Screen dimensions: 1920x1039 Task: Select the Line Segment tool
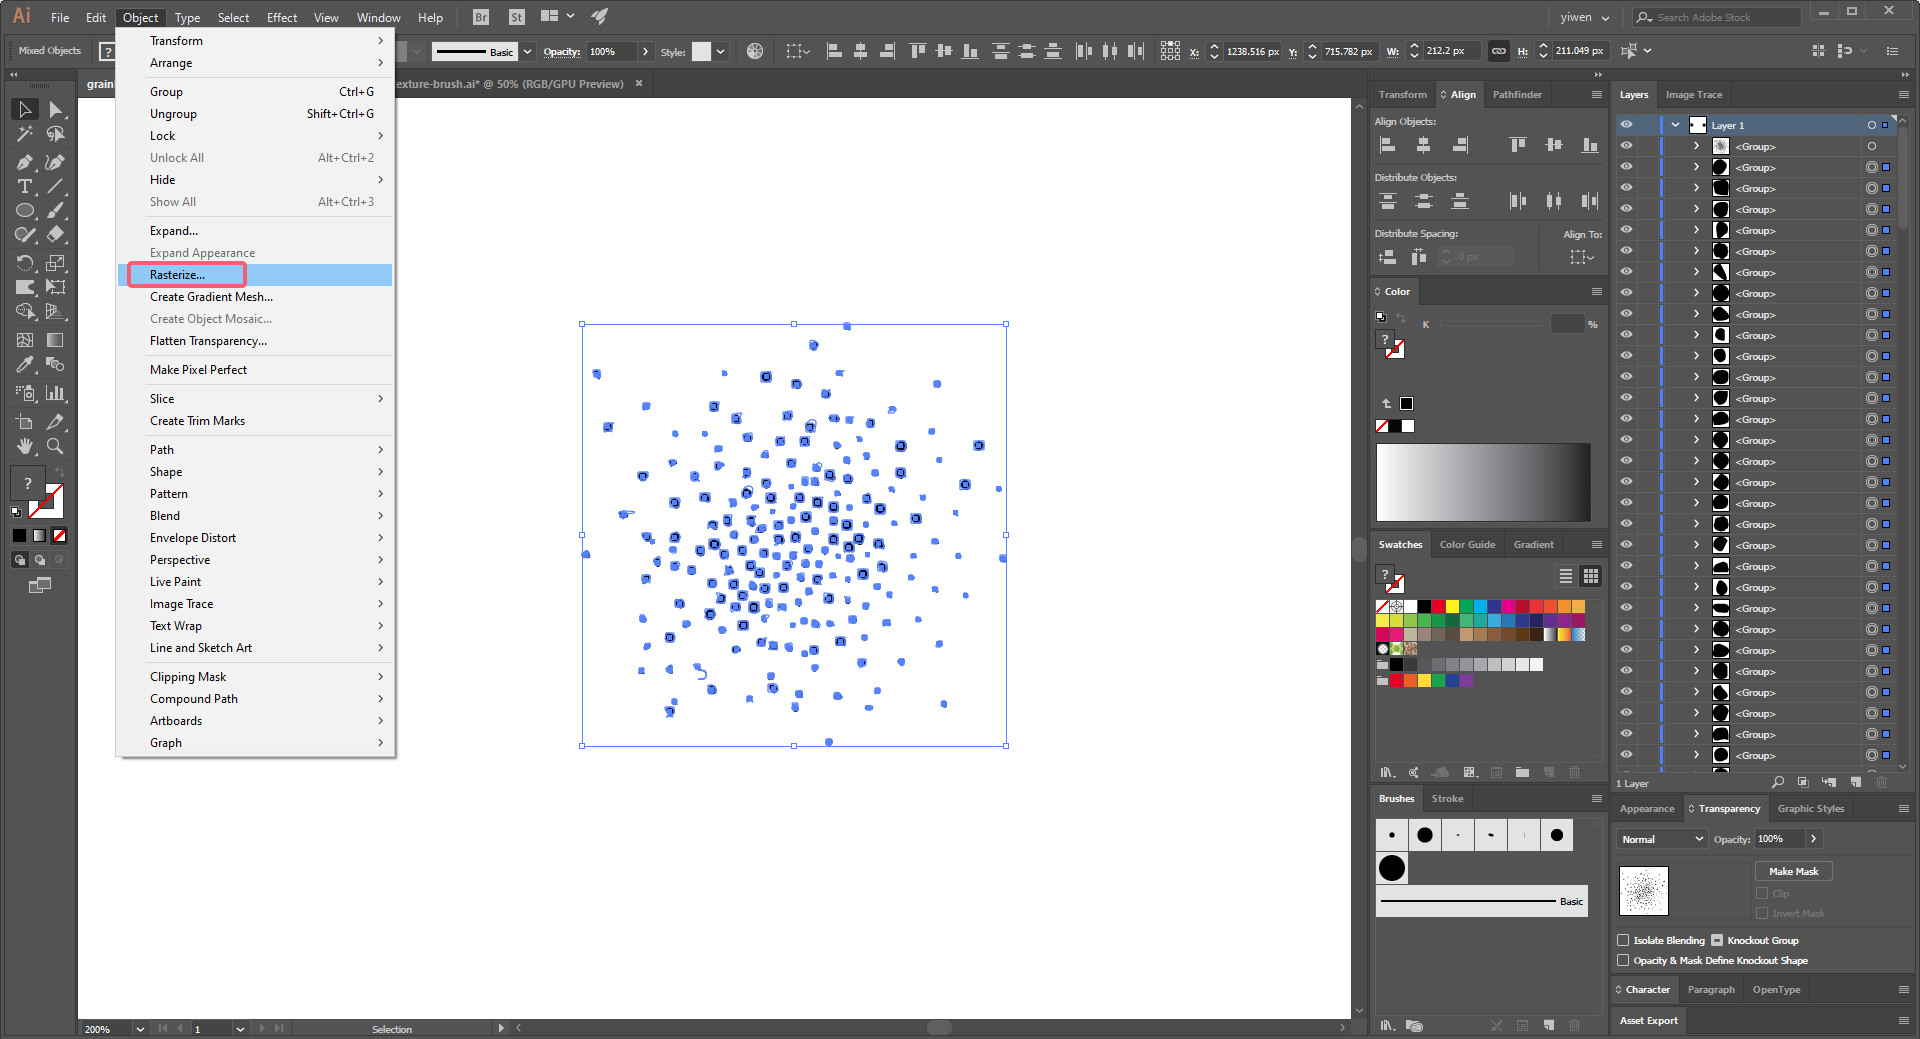point(56,186)
